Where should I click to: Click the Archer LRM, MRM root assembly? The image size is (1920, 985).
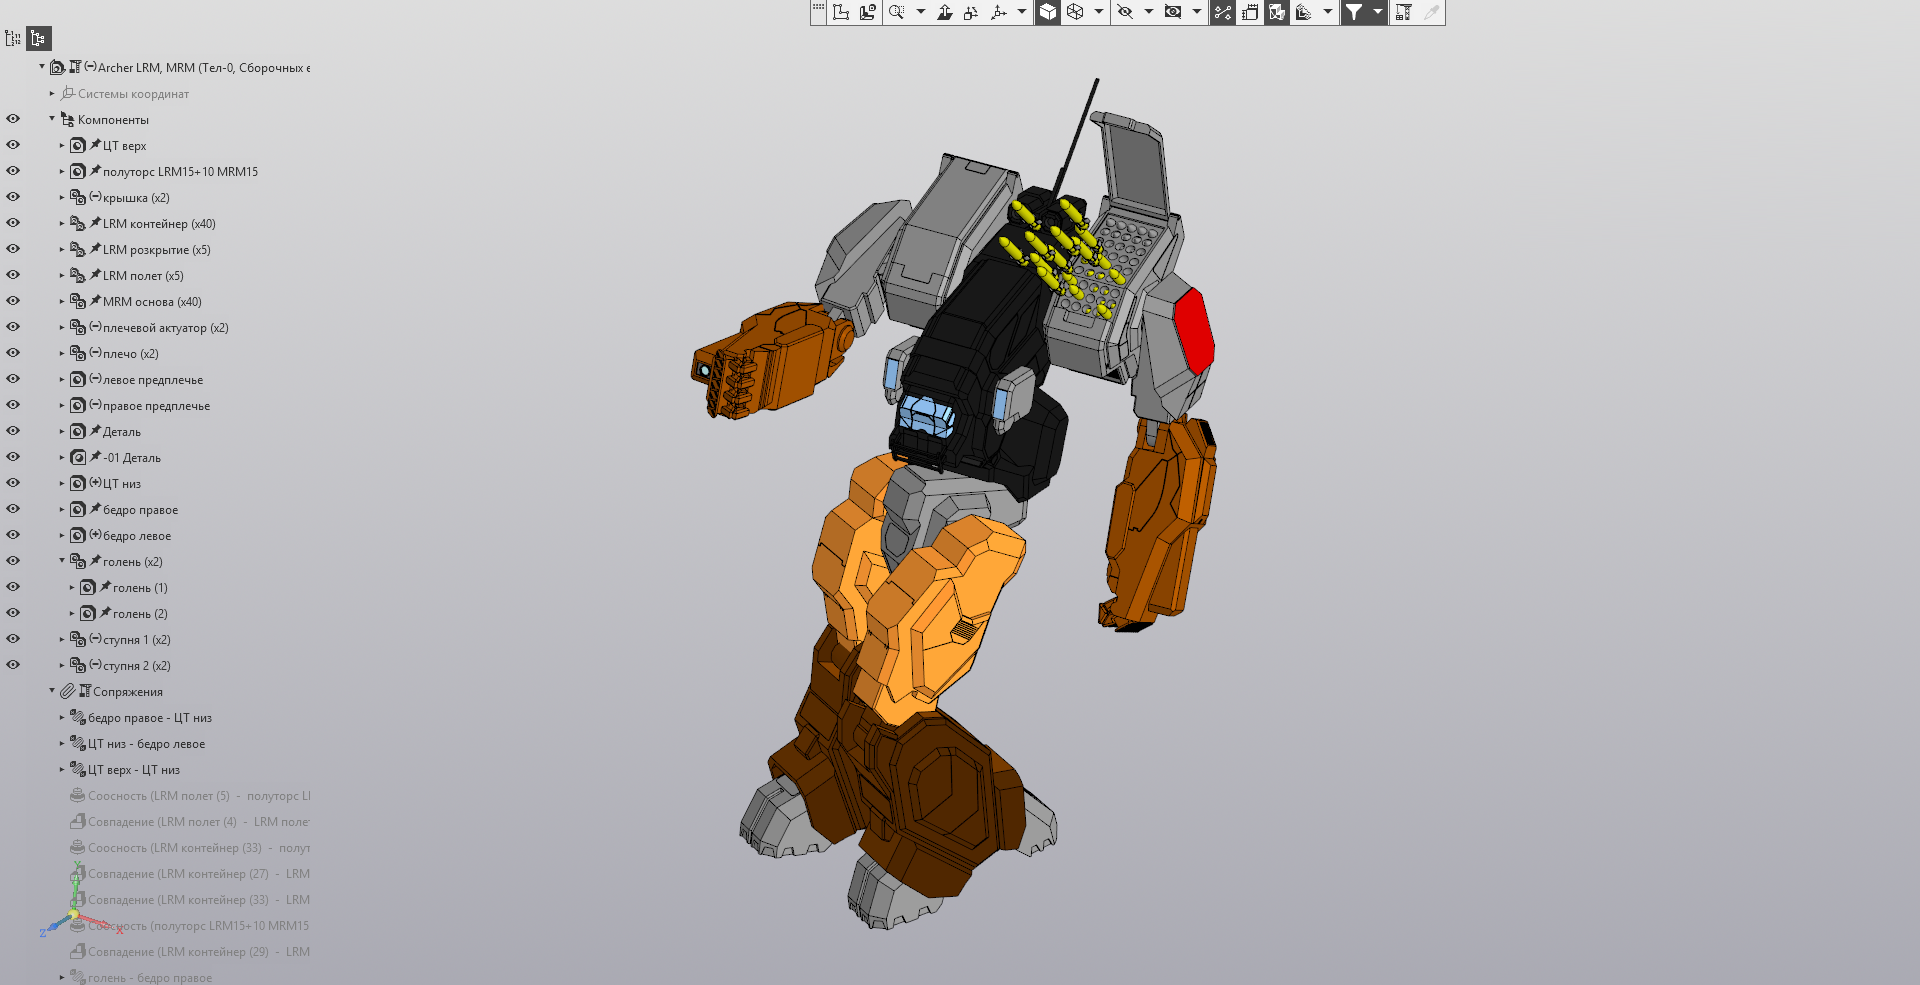tap(200, 68)
